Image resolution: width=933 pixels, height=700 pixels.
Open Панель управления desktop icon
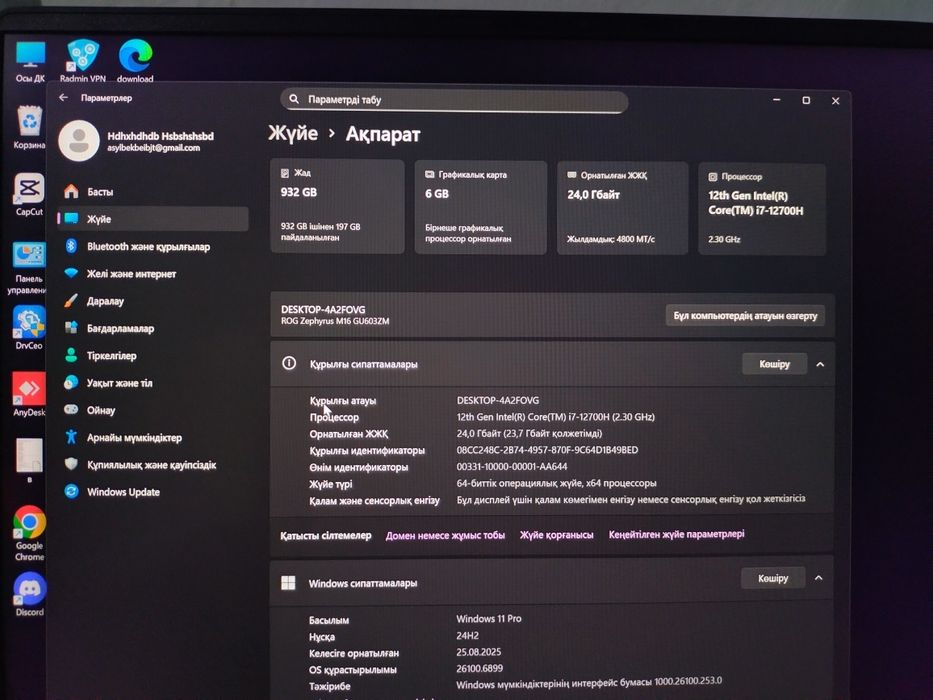pos(27,268)
